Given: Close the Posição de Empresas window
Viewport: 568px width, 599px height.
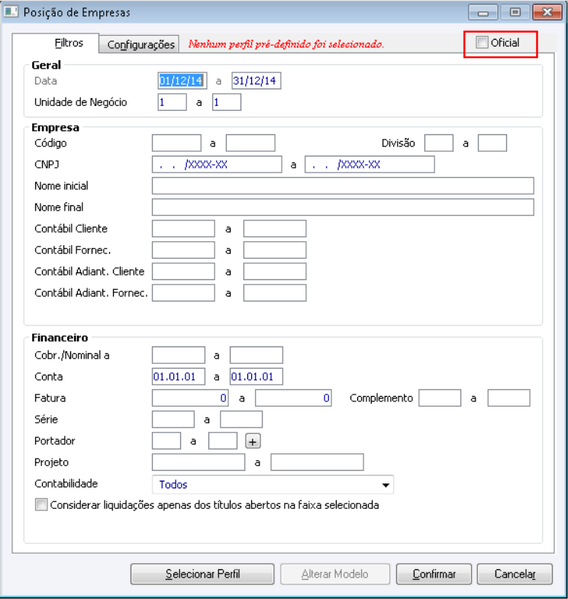Looking at the screenshot, I should (547, 13).
